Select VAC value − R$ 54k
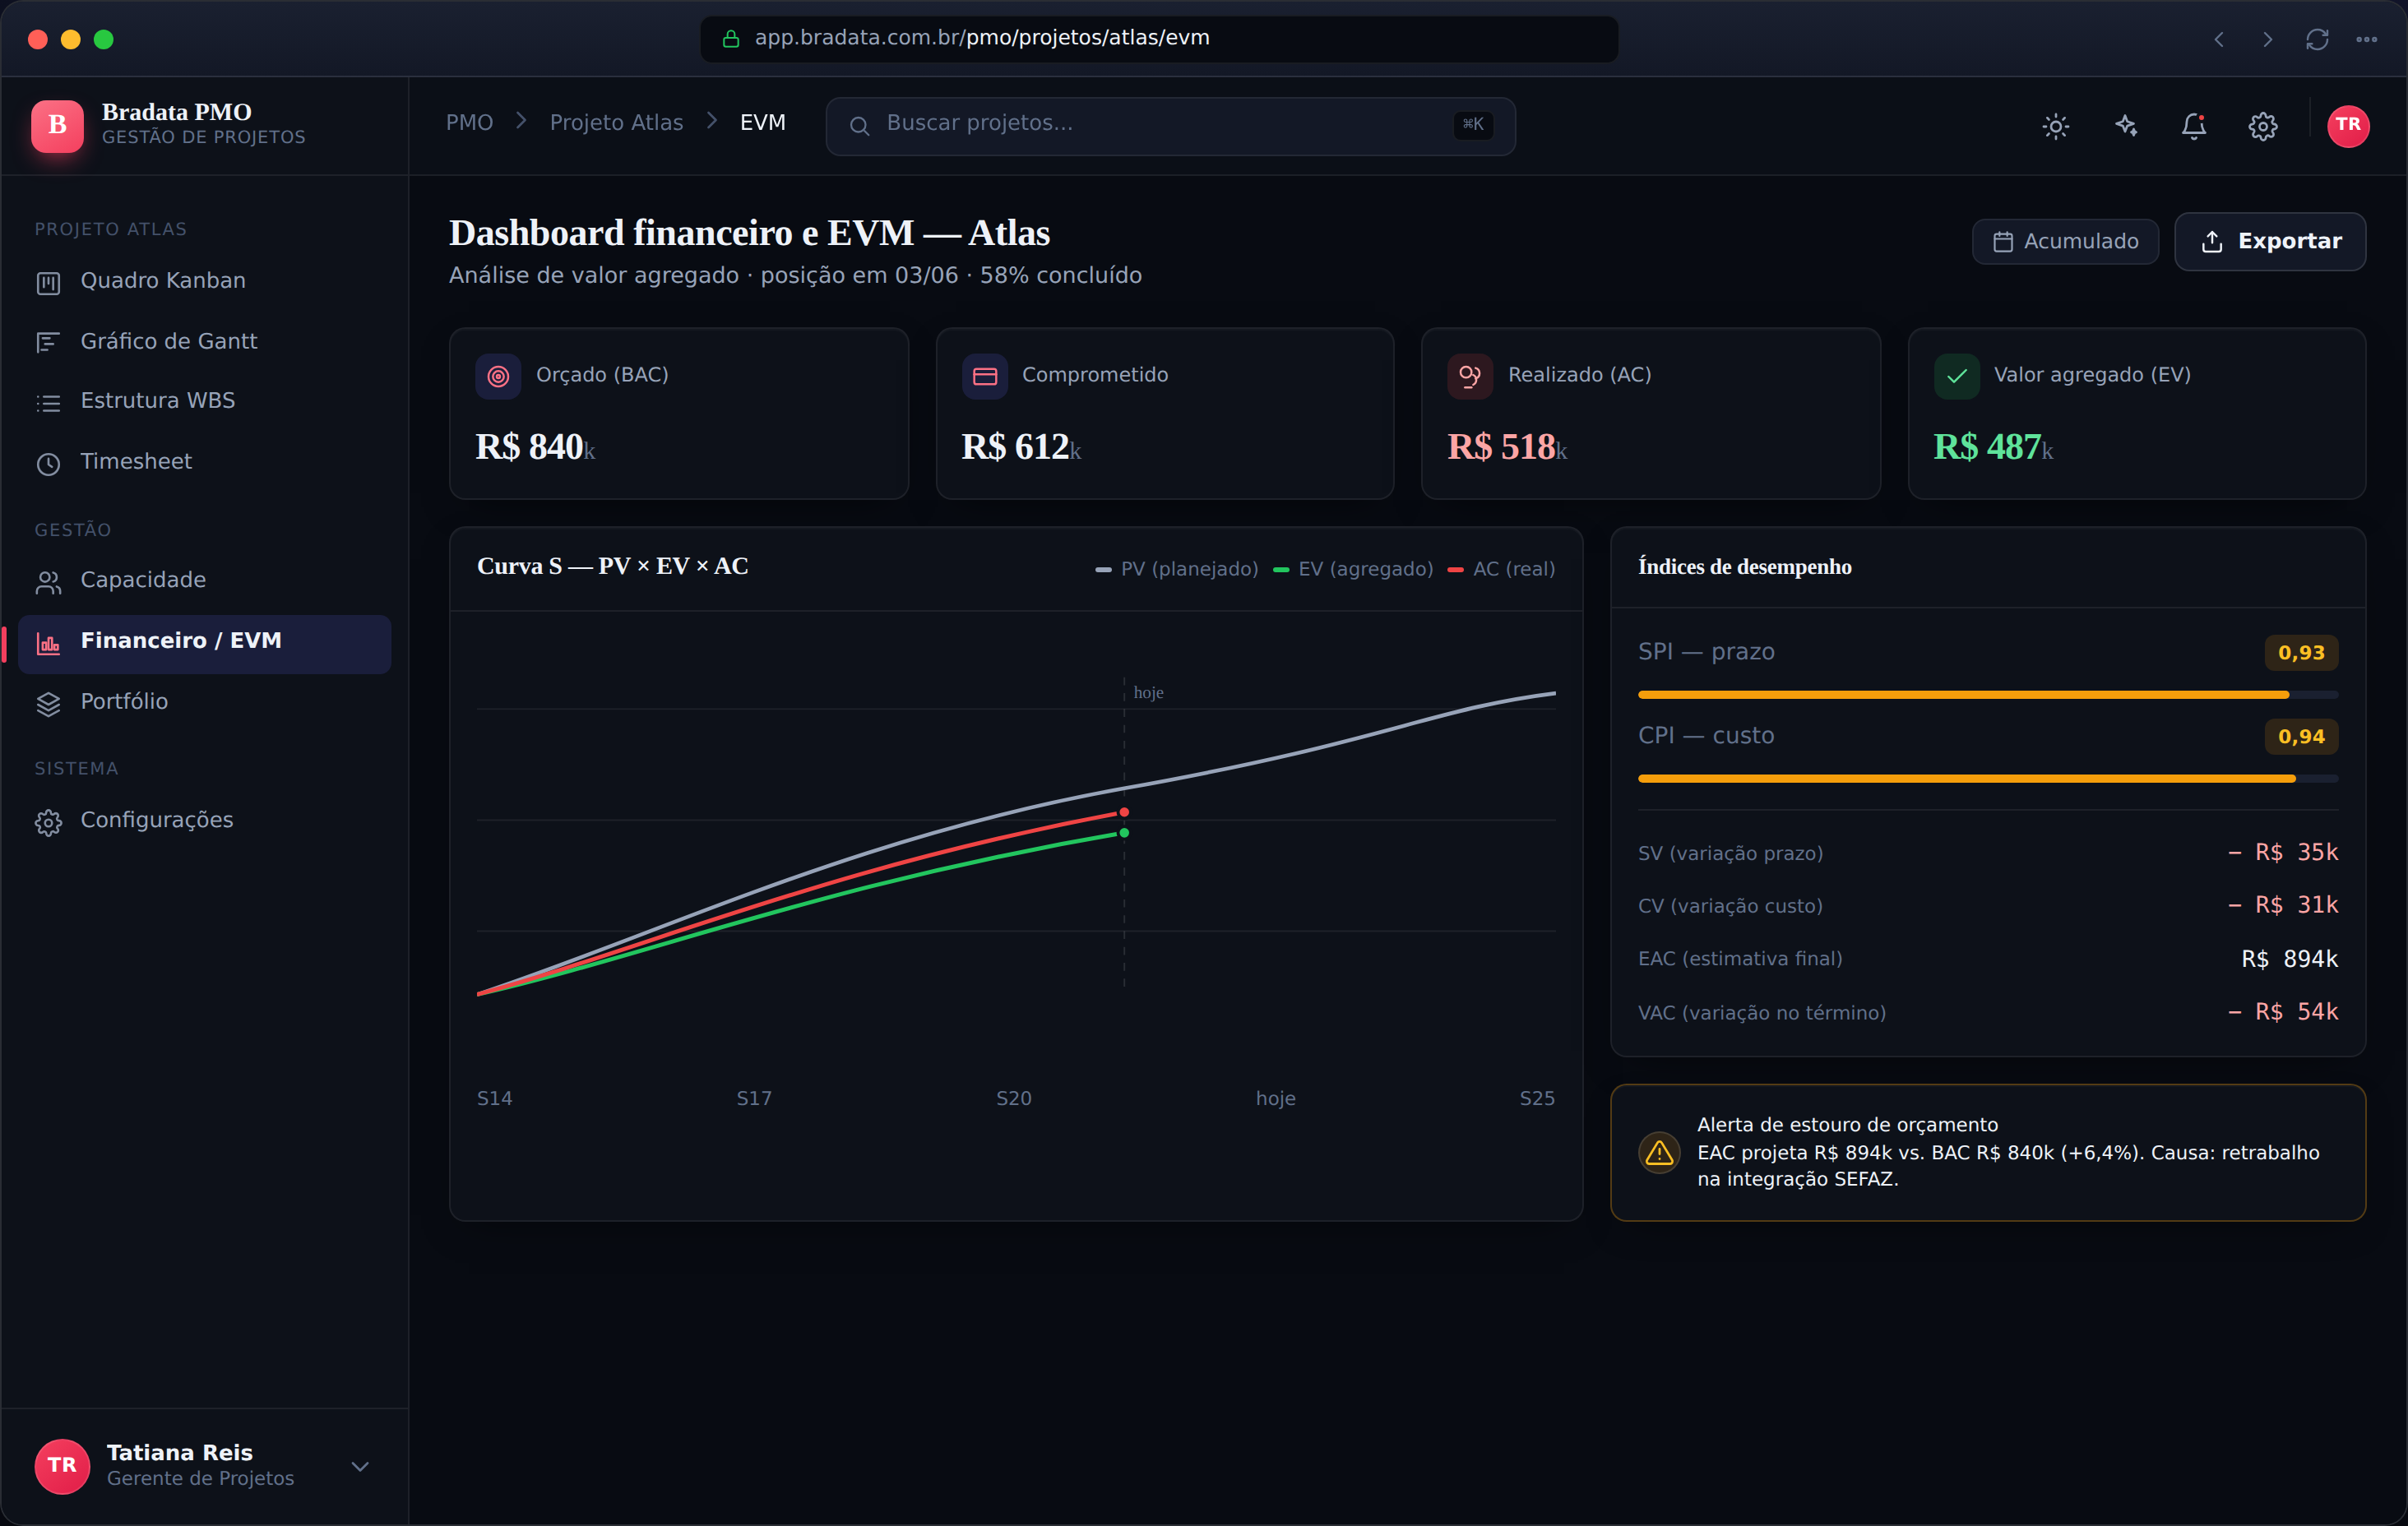This screenshot has height=1526, width=2408. pos(2283,1012)
